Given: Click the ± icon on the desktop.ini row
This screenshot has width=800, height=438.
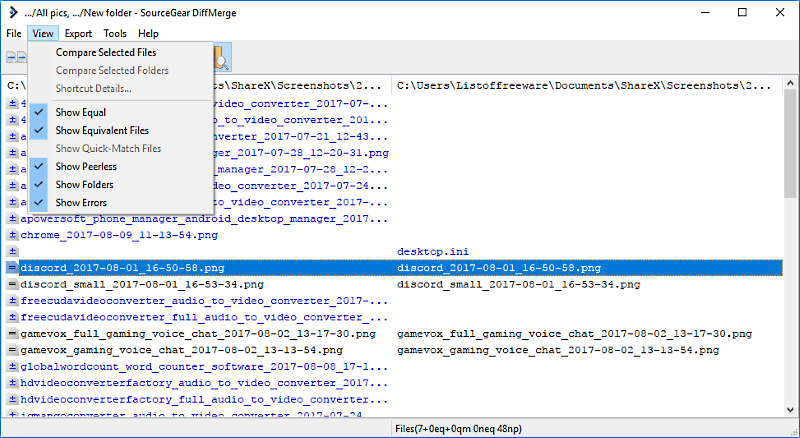Looking at the screenshot, I should (13, 252).
